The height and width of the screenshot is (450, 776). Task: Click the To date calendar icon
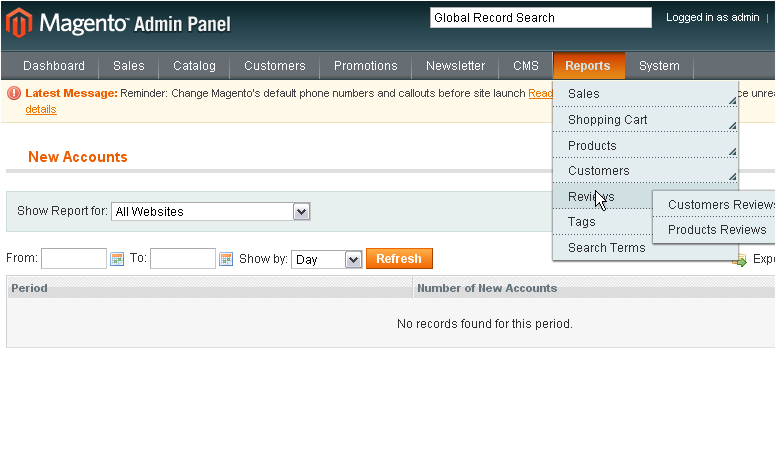coord(226,259)
